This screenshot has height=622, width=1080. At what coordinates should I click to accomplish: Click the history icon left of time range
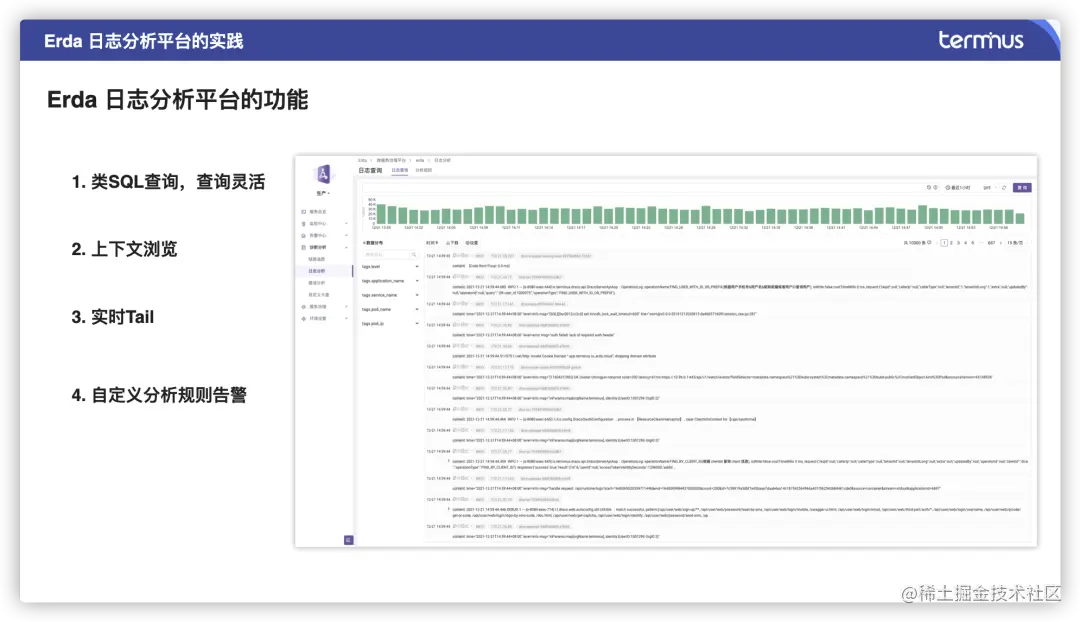pos(928,187)
